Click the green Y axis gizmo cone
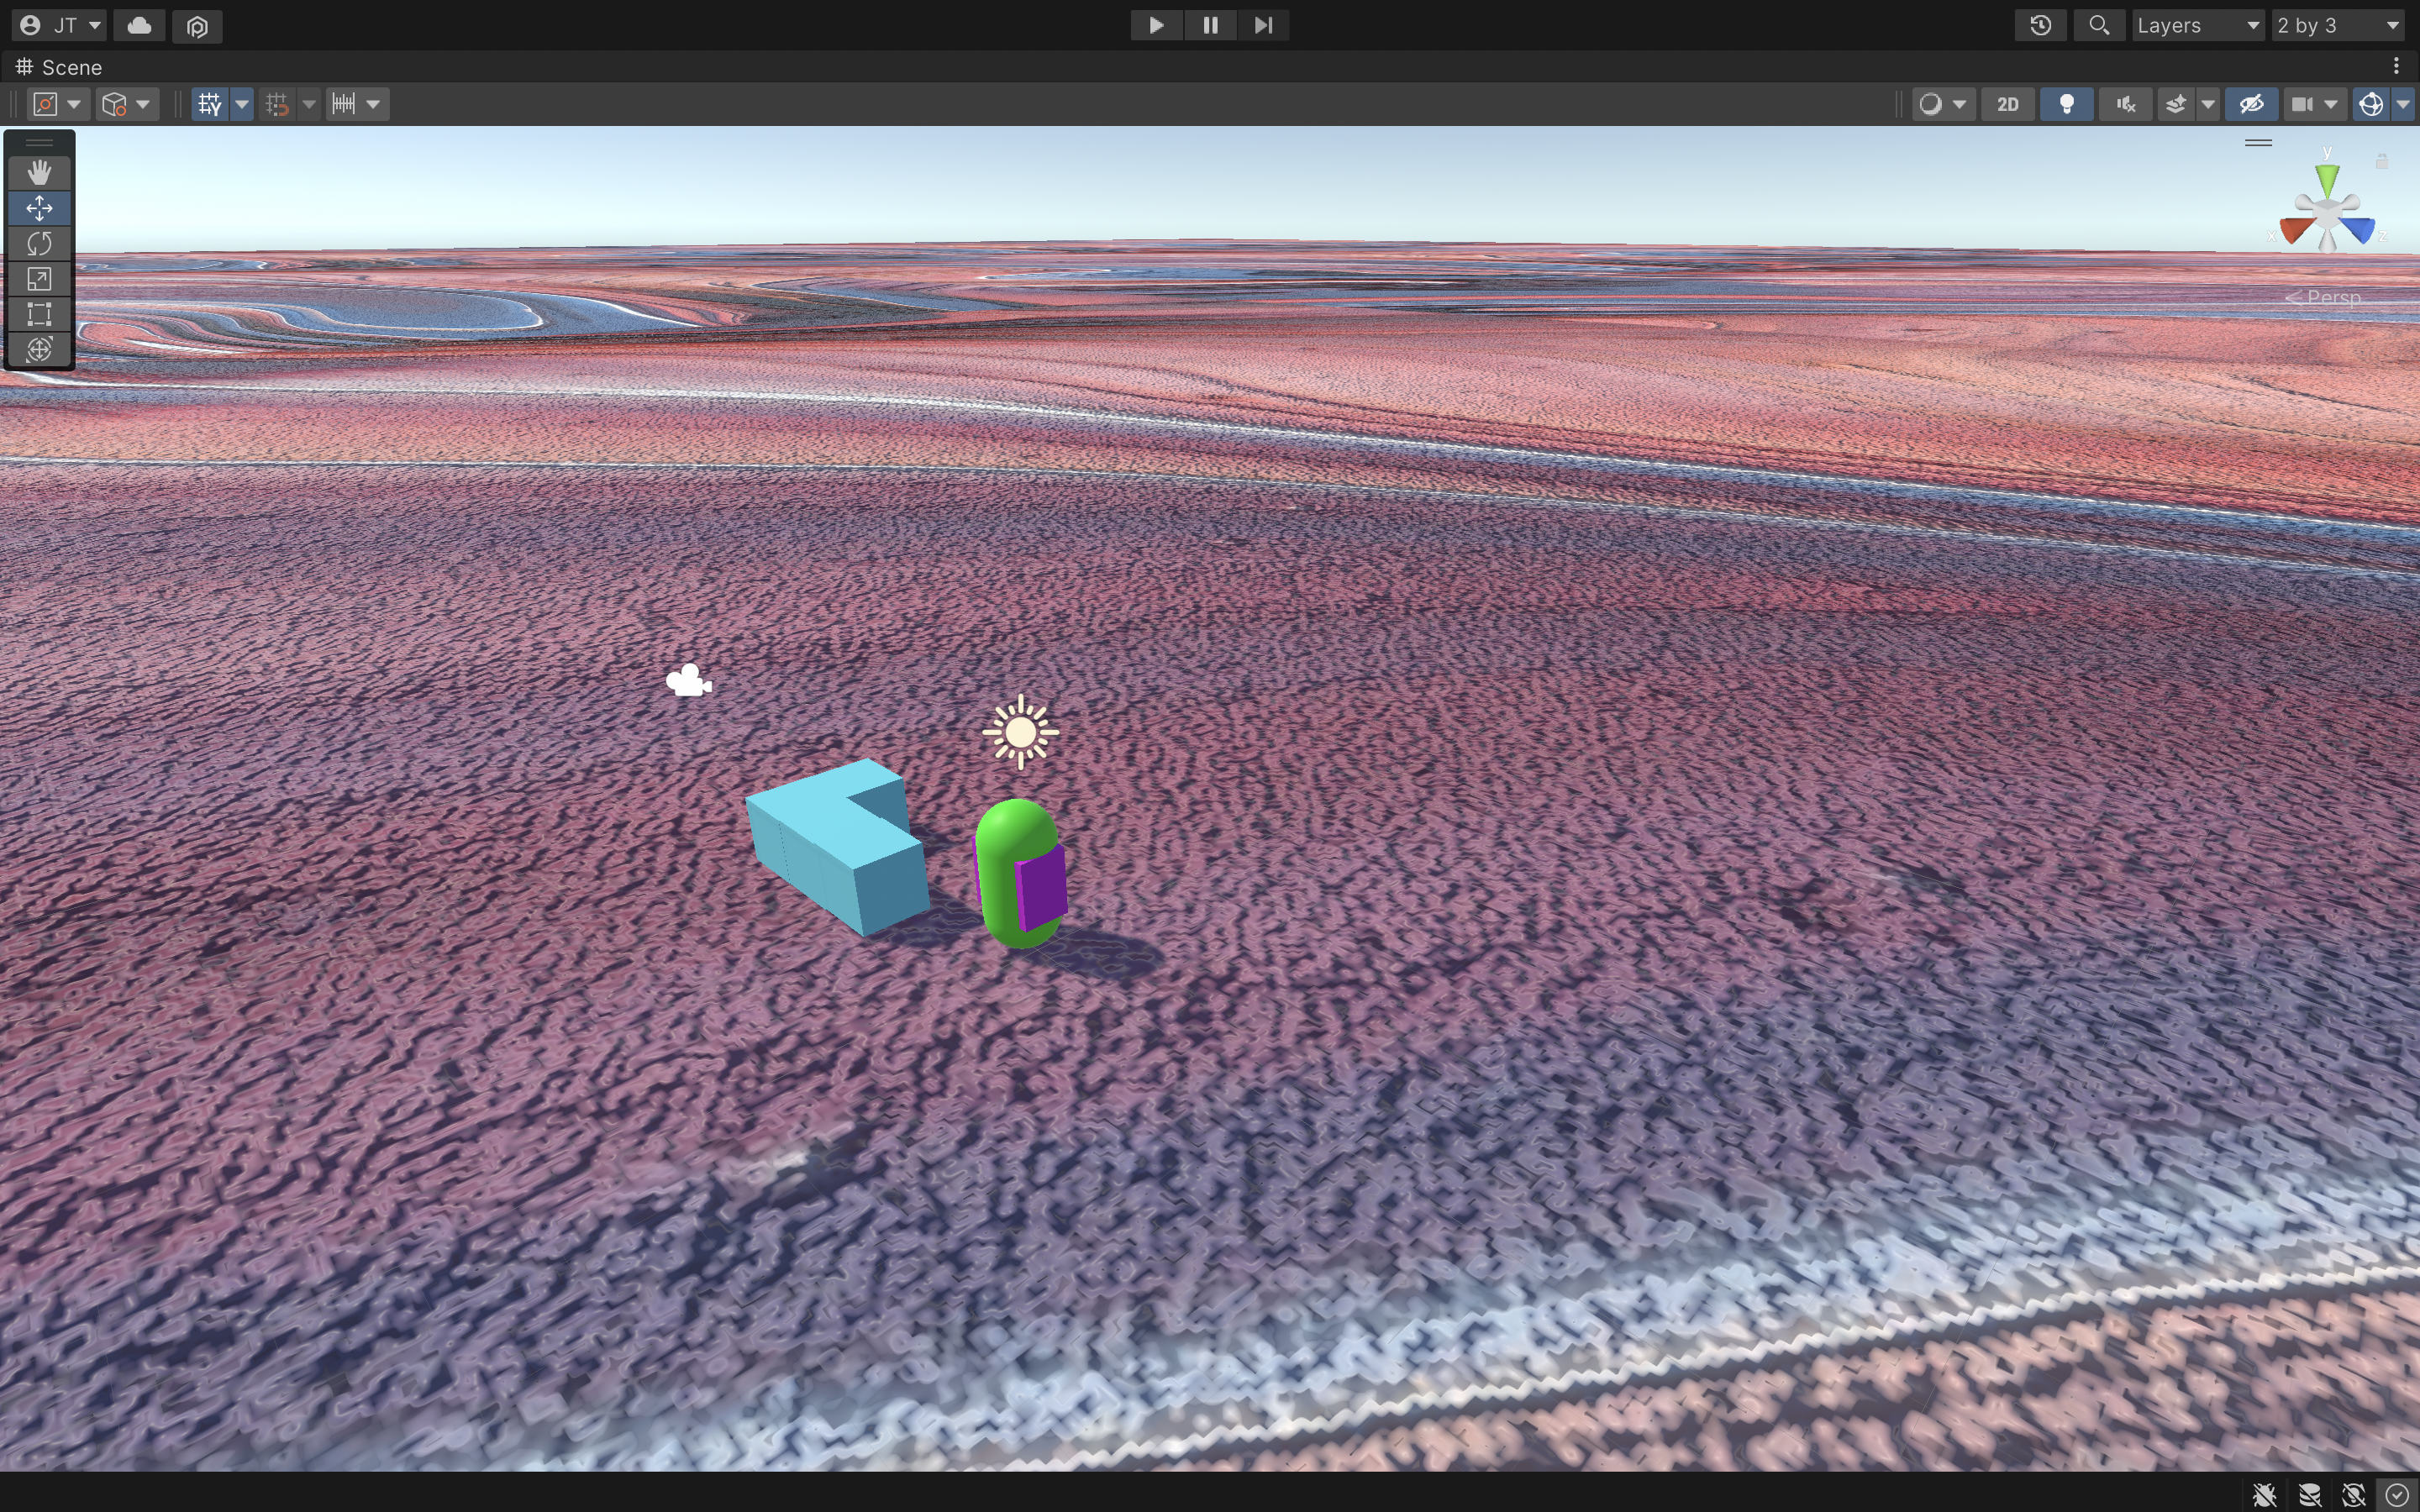The image size is (2420, 1512). click(x=2327, y=181)
